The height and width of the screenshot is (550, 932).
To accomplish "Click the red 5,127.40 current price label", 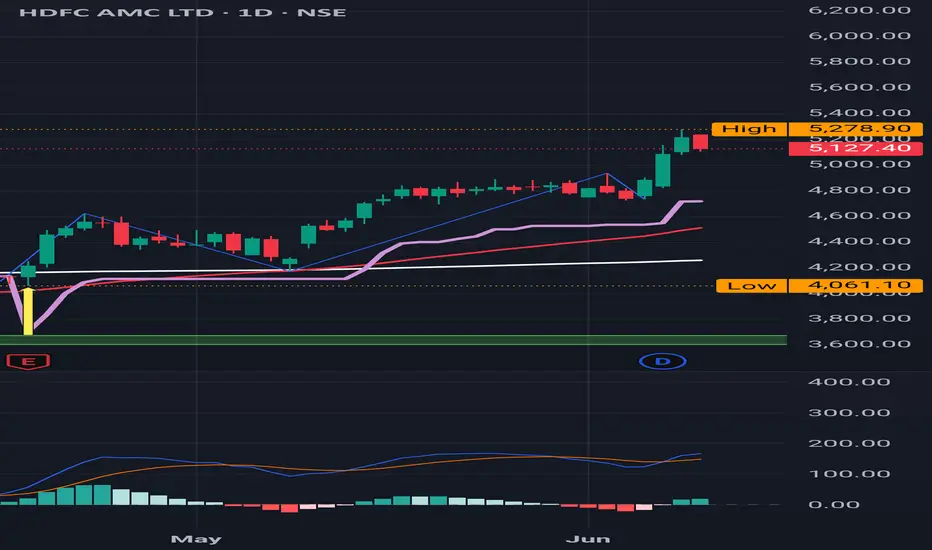I will coord(856,149).
